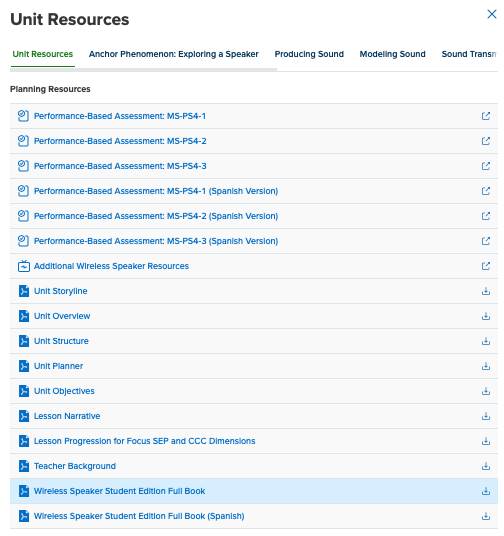Open the Unit Overview link
504x536 pixels.
point(62,316)
